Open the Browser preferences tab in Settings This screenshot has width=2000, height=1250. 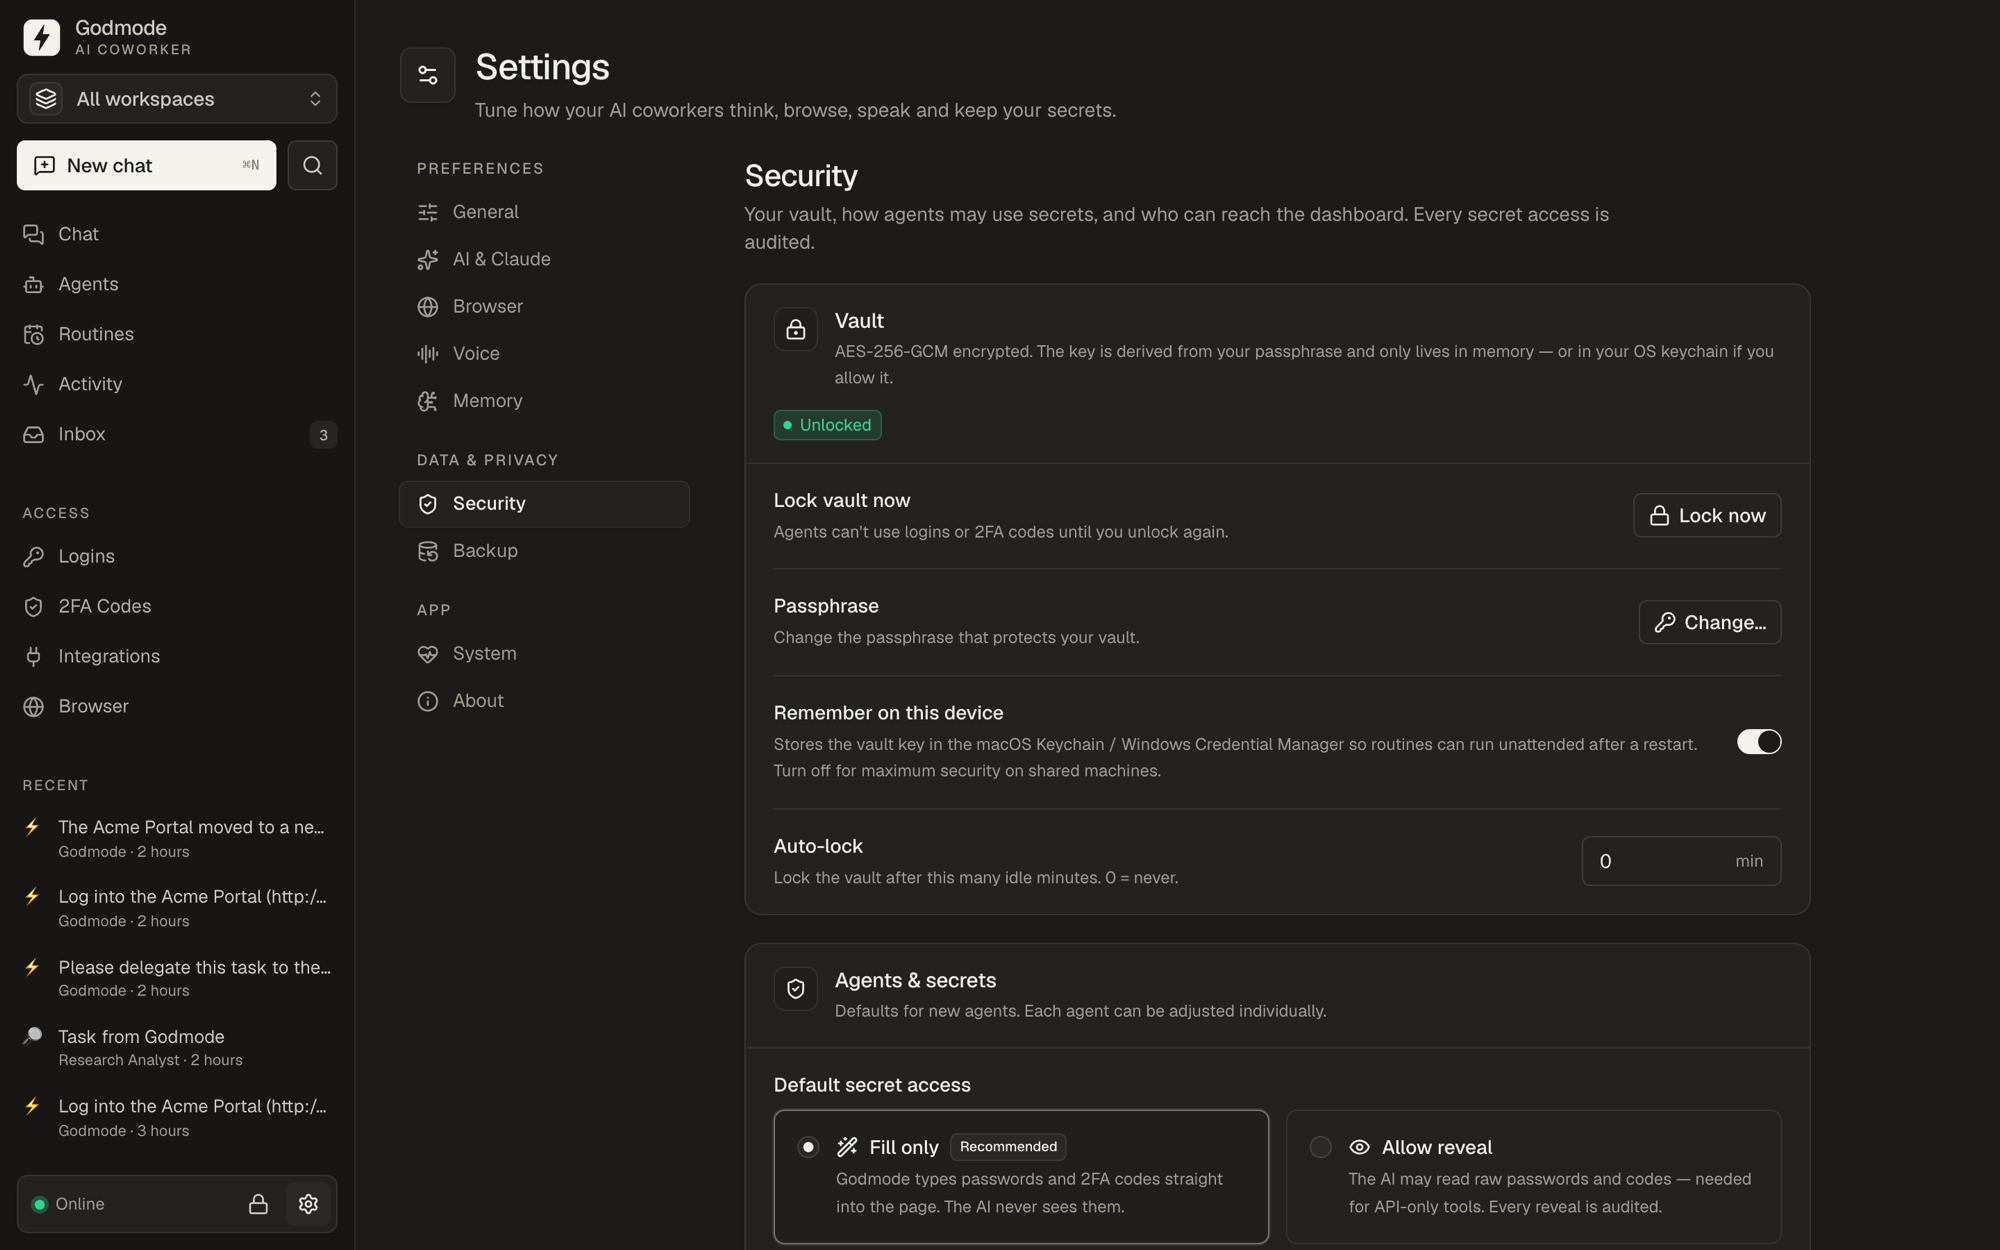544,306
